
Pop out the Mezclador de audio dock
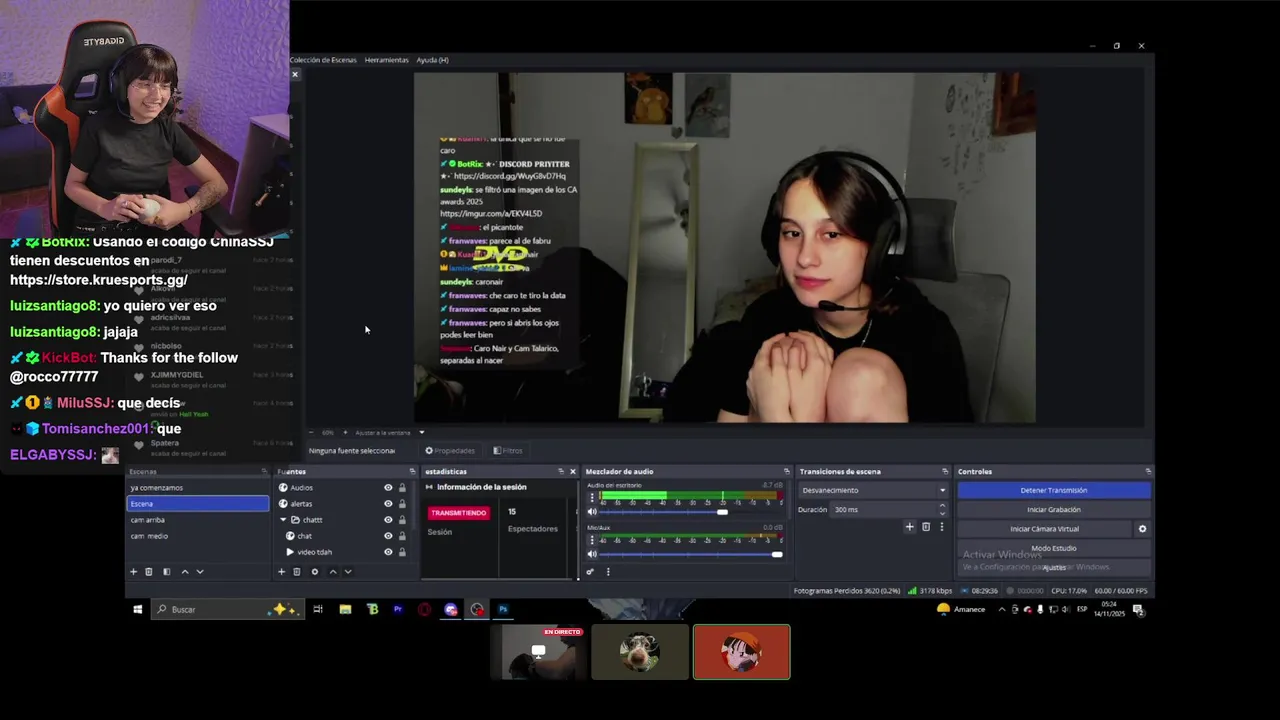coord(787,471)
